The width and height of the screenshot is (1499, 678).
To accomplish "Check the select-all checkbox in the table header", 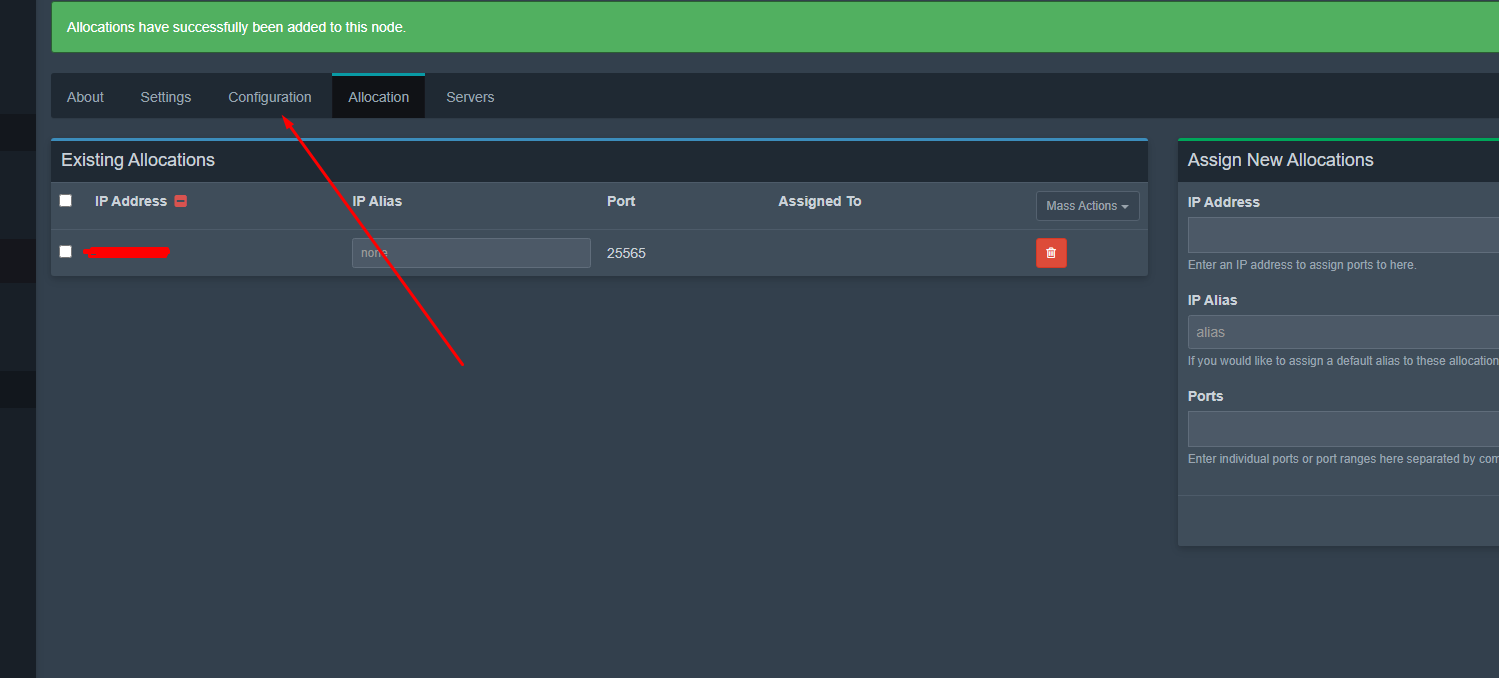I will coord(66,200).
